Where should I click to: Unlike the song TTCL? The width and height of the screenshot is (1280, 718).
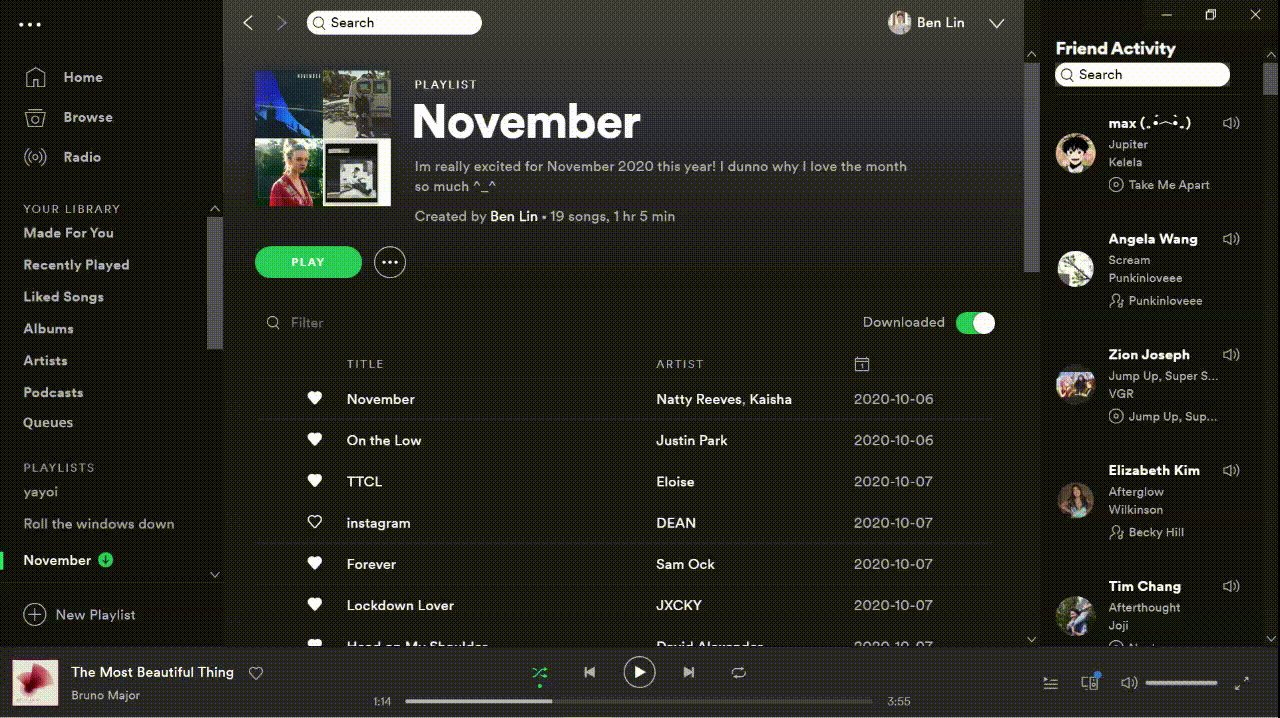tap(314, 481)
